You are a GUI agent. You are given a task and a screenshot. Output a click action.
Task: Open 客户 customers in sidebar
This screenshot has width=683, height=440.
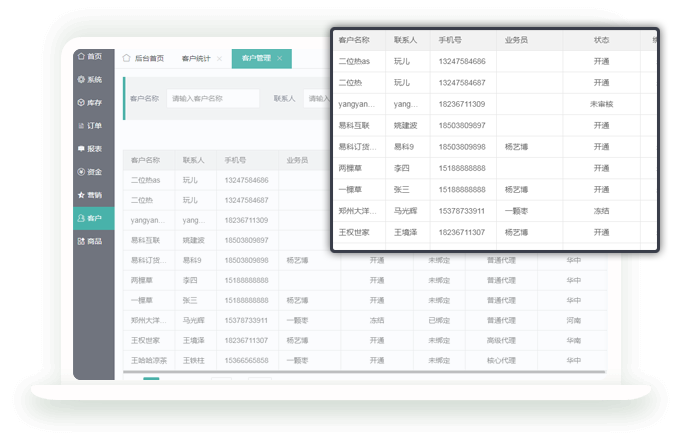tap(91, 218)
